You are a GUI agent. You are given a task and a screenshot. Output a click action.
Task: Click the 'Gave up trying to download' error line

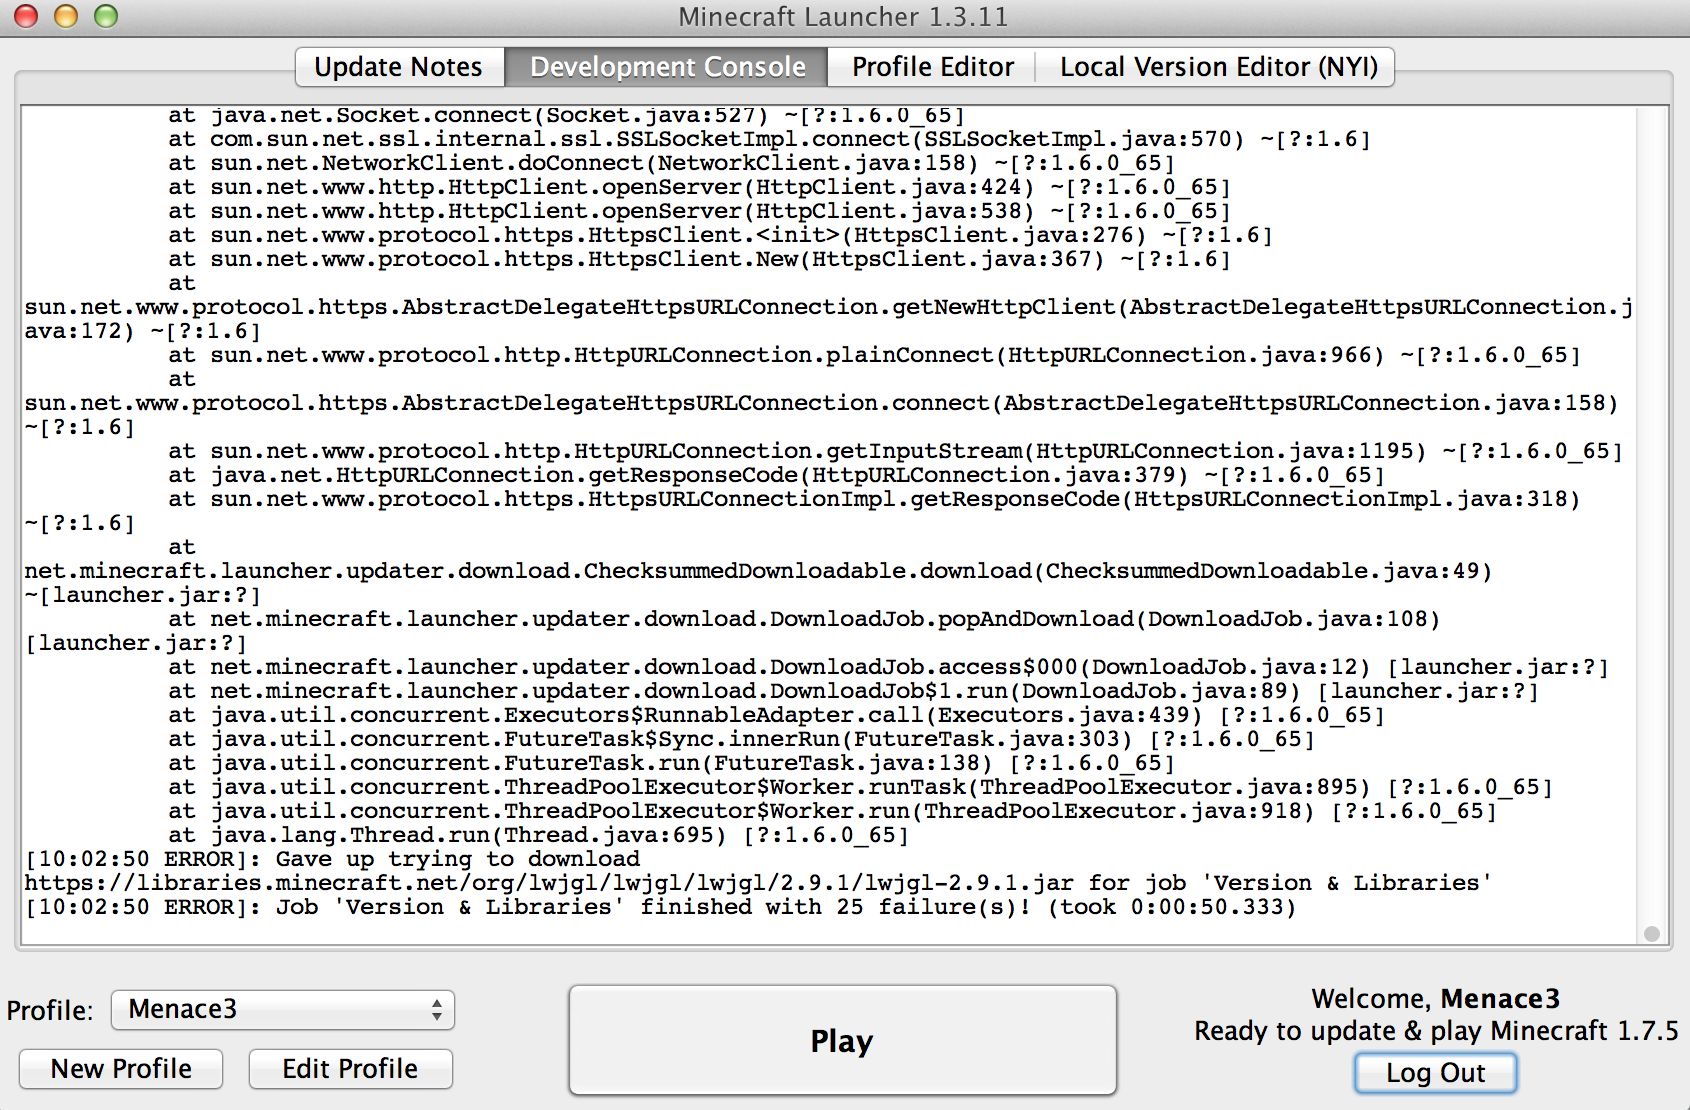332,859
